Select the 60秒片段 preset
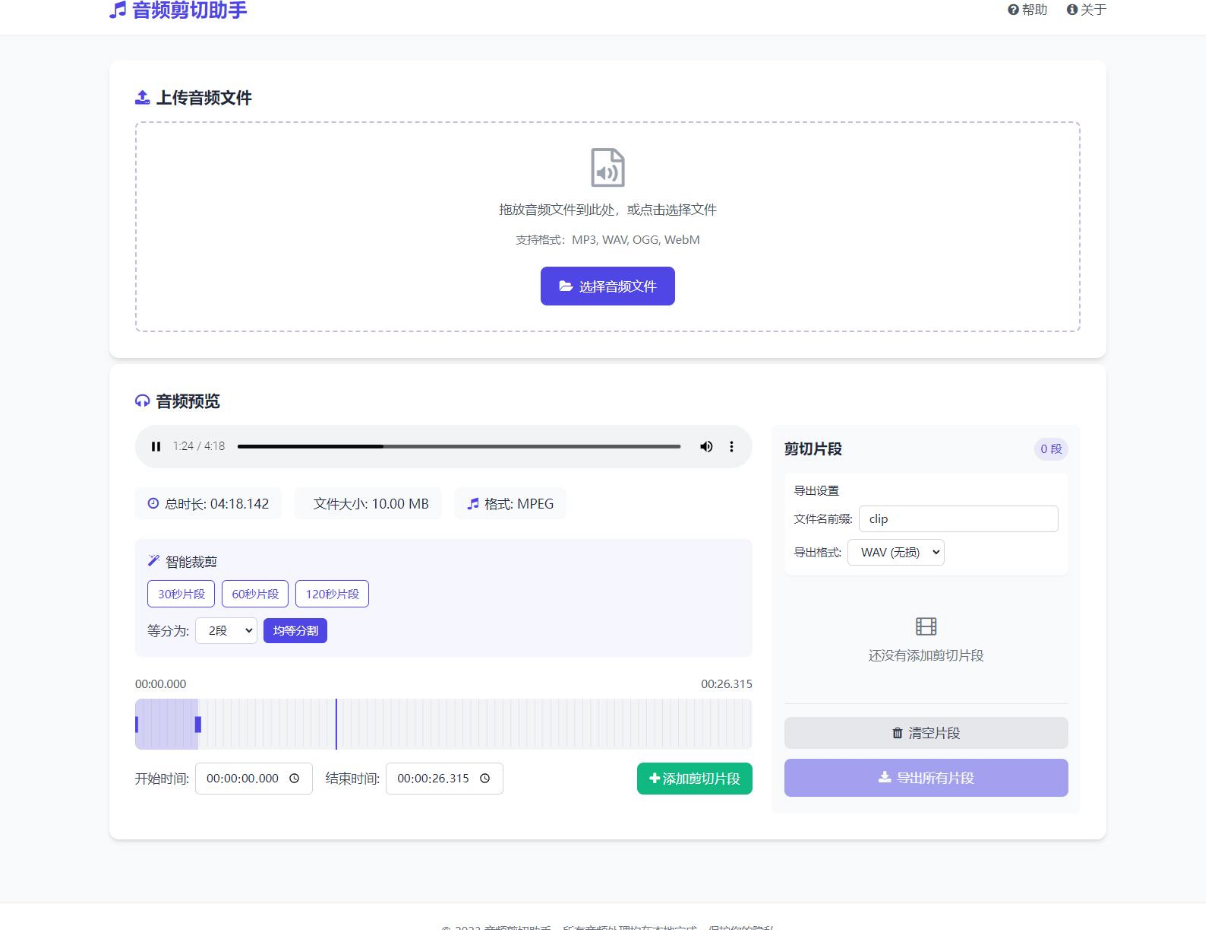Image resolution: width=1206 pixels, height=930 pixels. 255,594
